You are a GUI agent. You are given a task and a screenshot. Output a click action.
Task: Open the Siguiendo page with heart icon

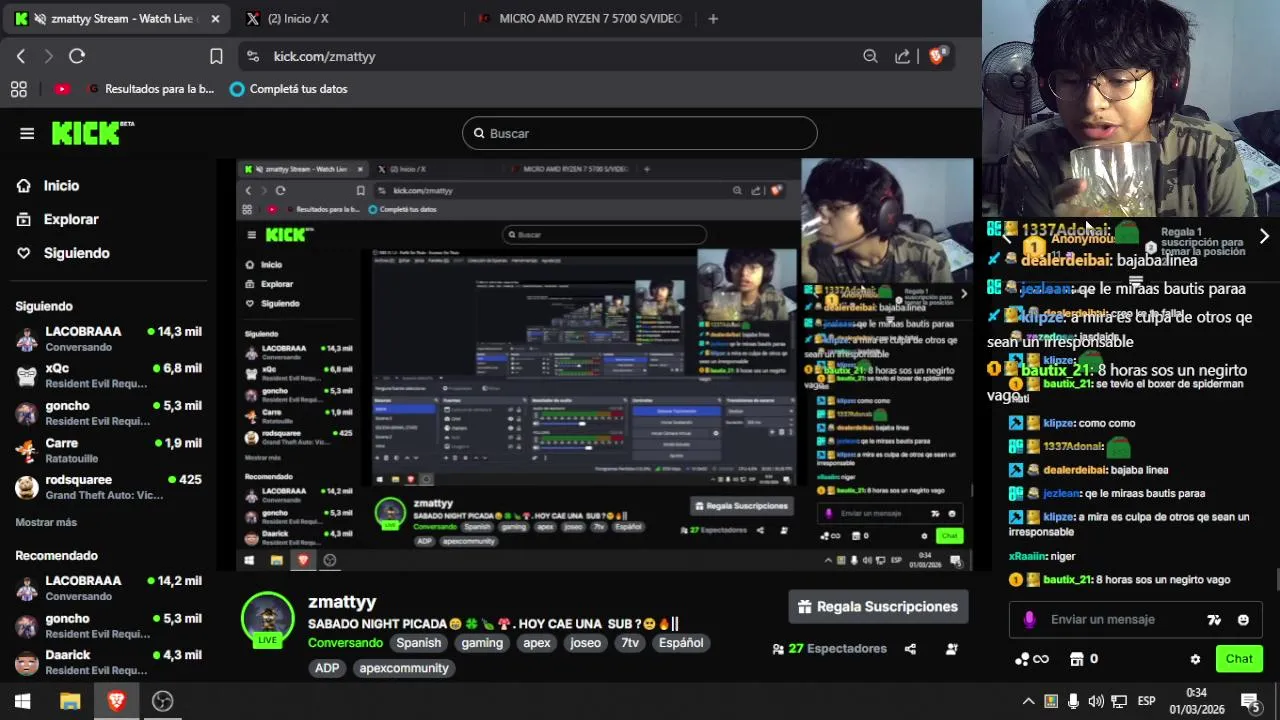tap(76, 253)
